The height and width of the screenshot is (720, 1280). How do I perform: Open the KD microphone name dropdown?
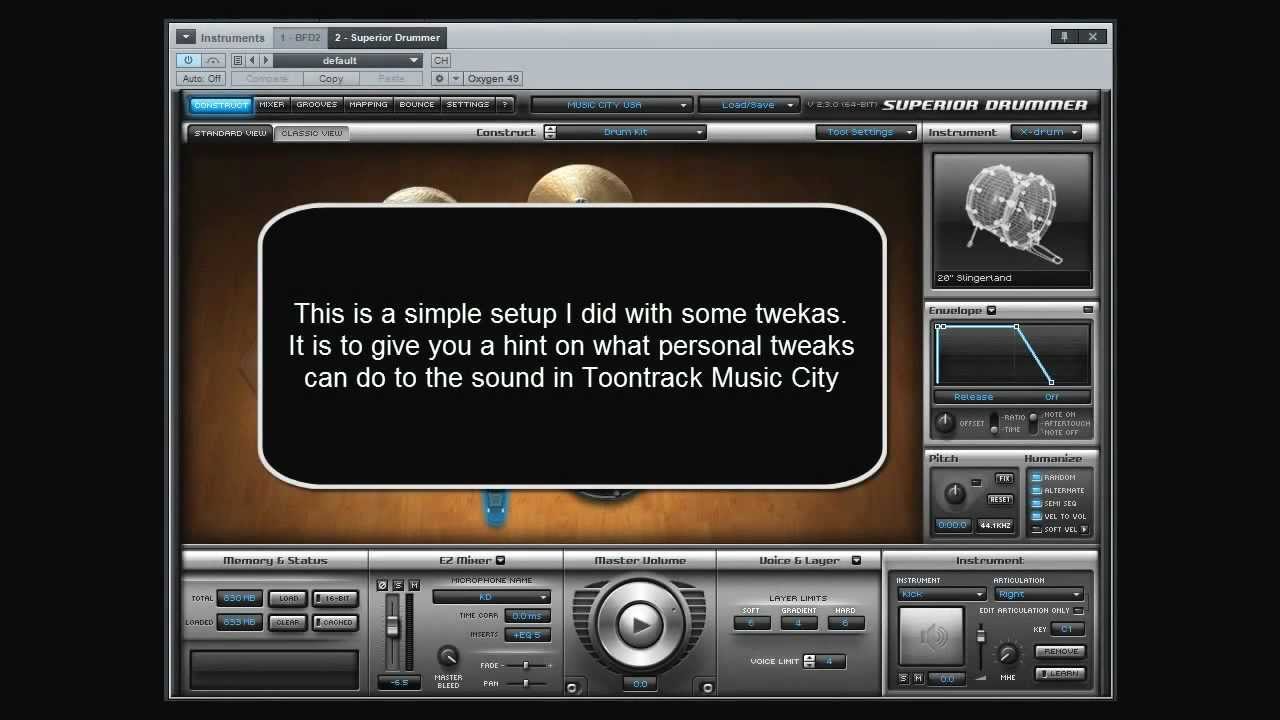[x=491, y=597]
